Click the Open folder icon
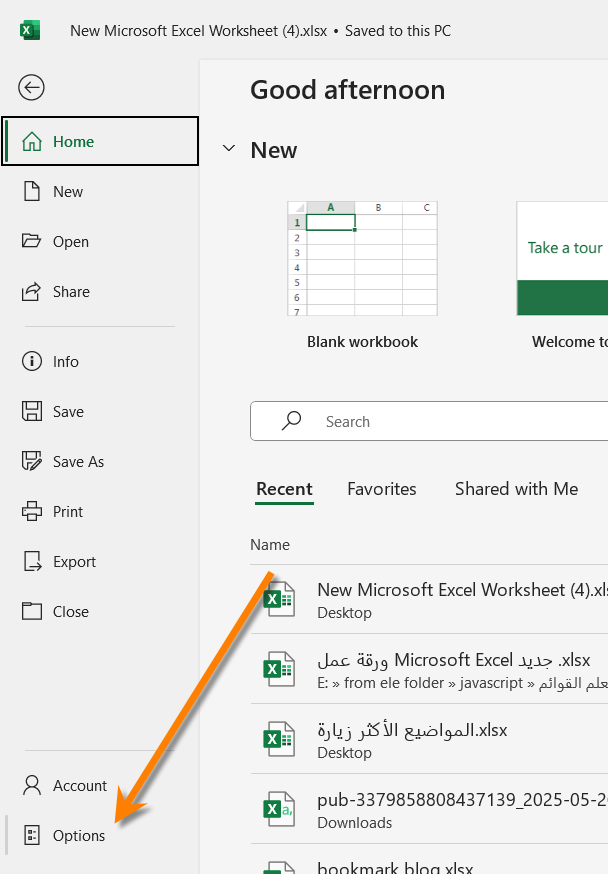Viewport: 608px width, 874px height. coord(31,241)
